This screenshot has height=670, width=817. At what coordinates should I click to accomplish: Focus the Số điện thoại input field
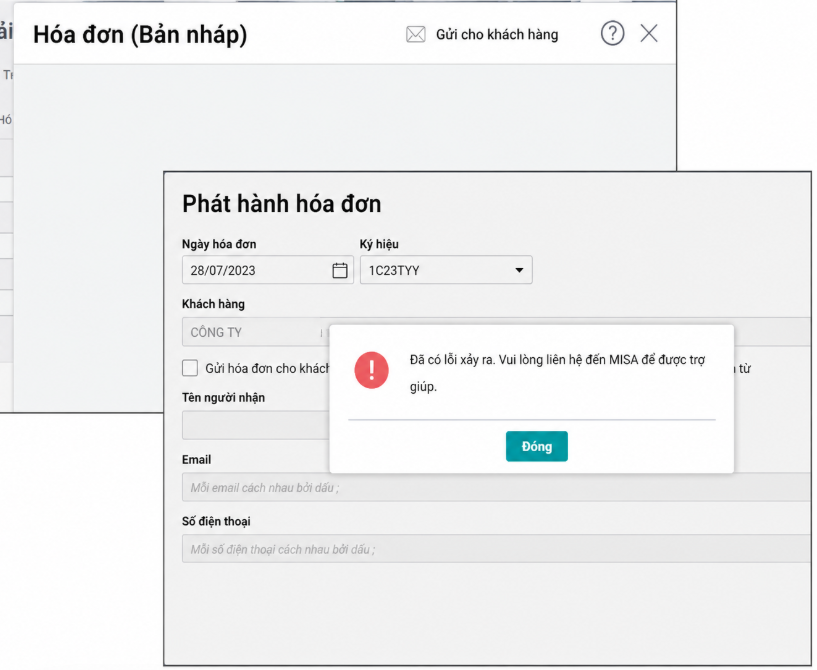pos(497,549)
